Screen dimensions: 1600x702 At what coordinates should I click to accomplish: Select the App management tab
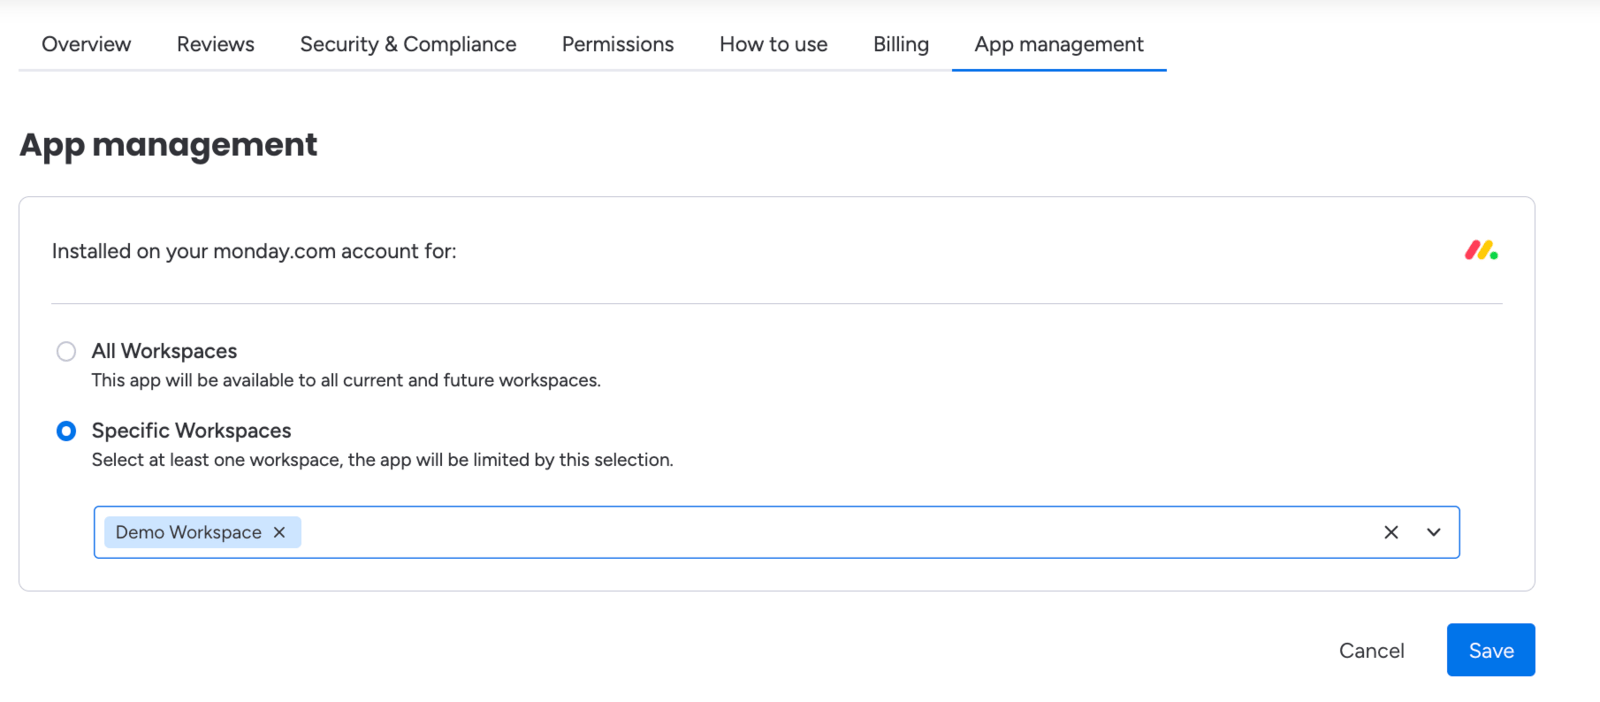point(1059,44)
